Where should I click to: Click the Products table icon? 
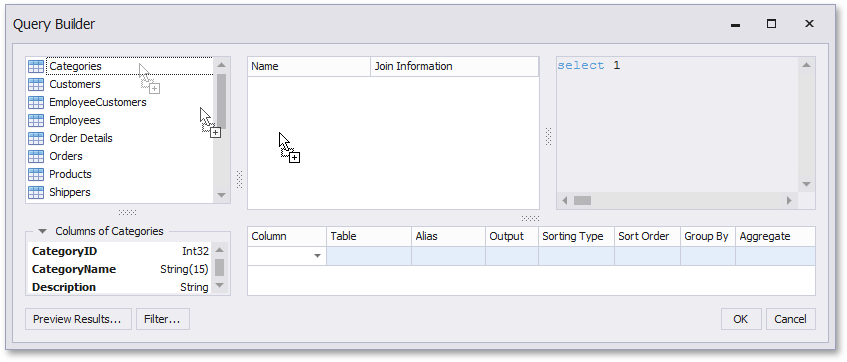pos(36,174)
